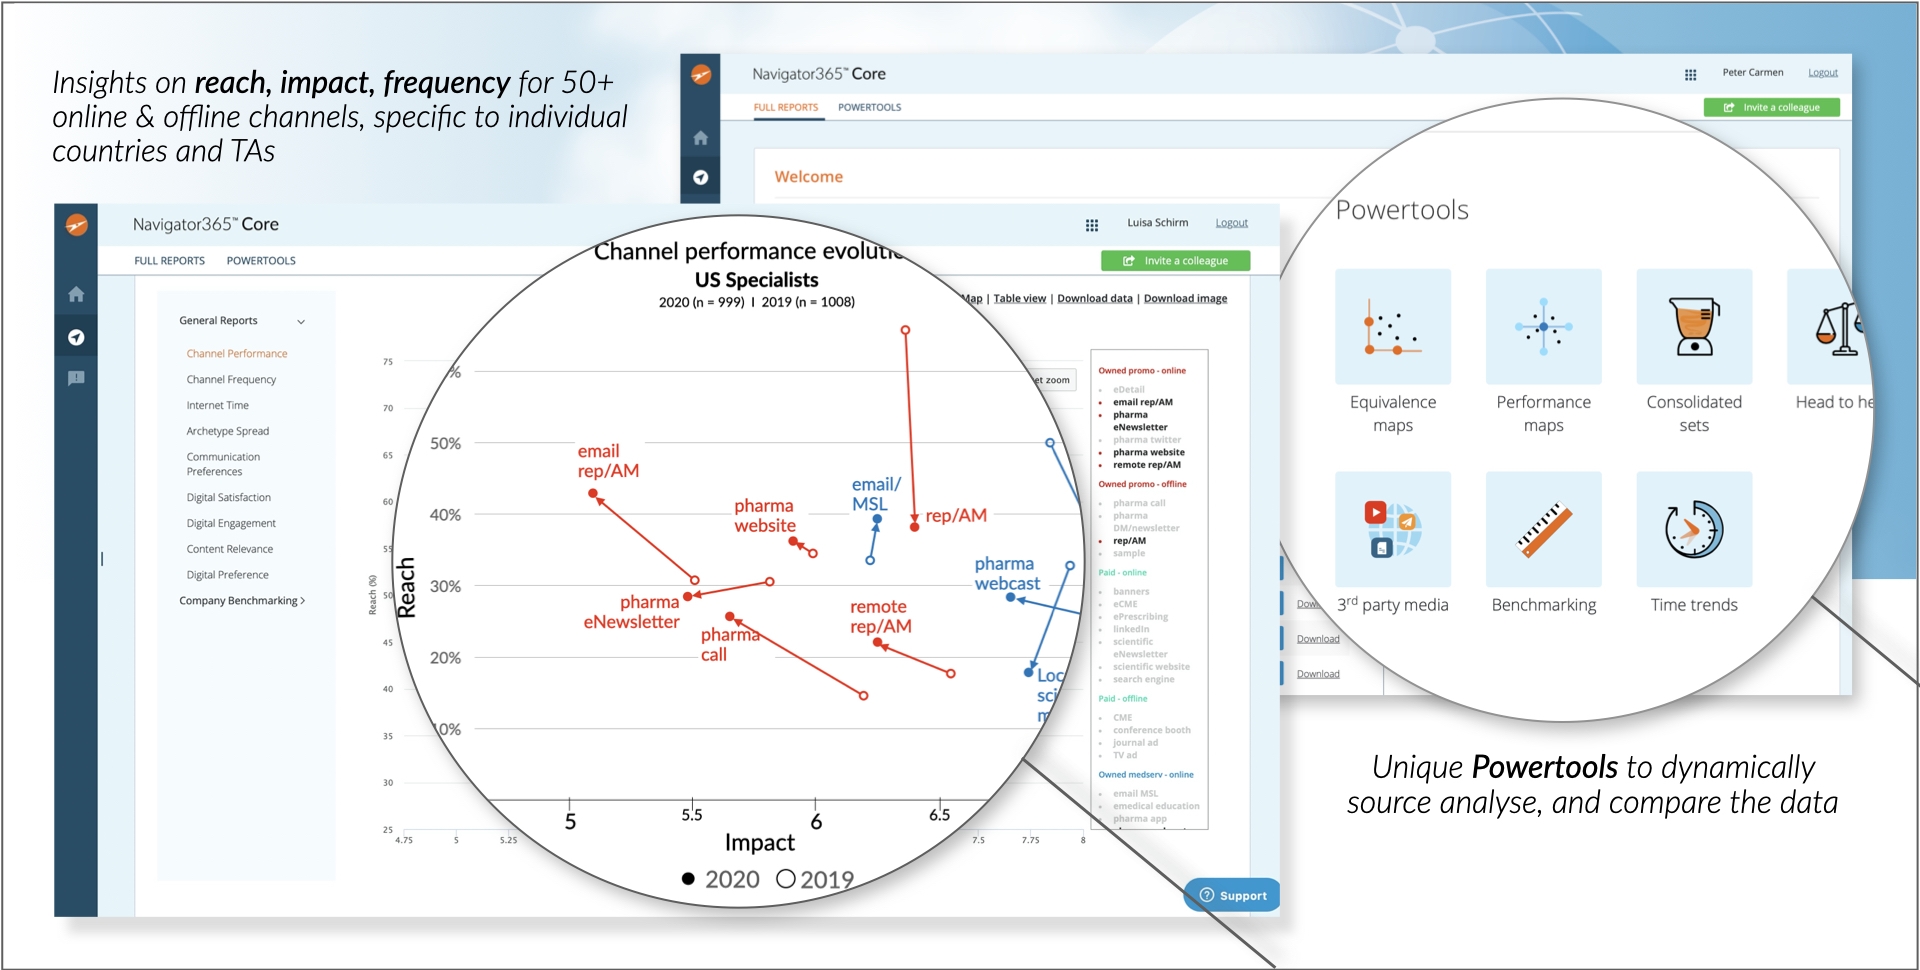Image resolution: width=1920 pixels, height=970 pixels.
Task: Open Consolidated sets blender icon
Action: pos(1694,327)
